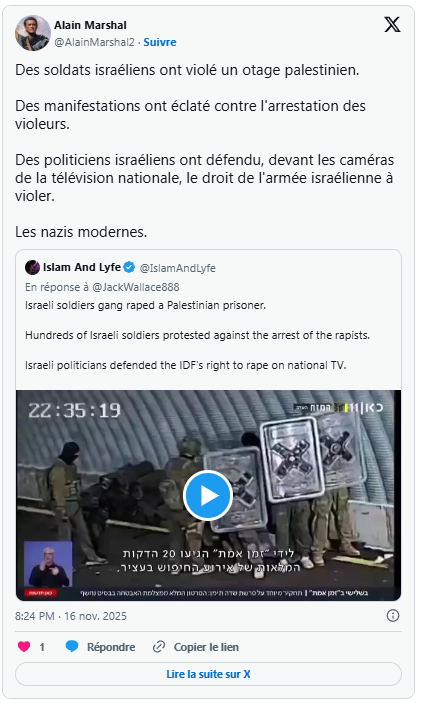Click the Islam And Lyfe avatar

(x=32, y=267)
